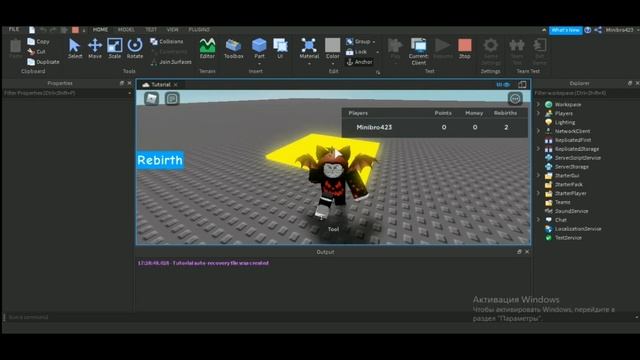640x360 pixels.
Task: Open the FILE menu
Action: 14,29
